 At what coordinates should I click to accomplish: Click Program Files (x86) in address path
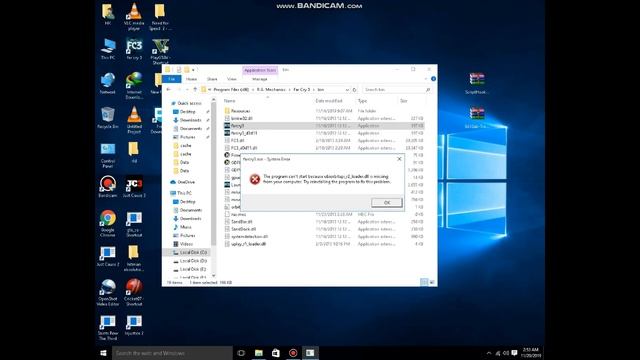pos(231,89)
